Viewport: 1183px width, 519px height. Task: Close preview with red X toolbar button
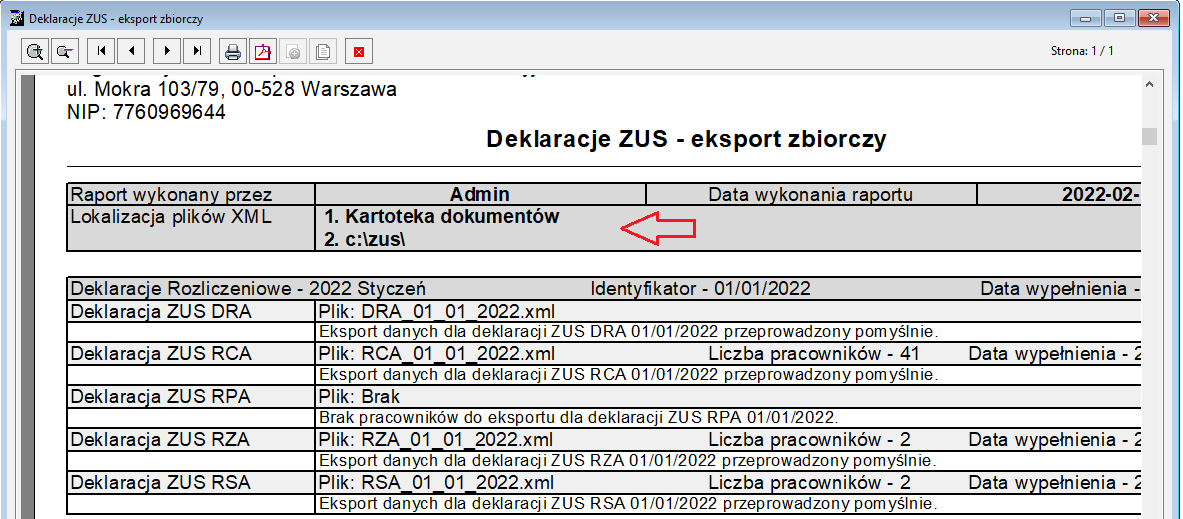359,51
